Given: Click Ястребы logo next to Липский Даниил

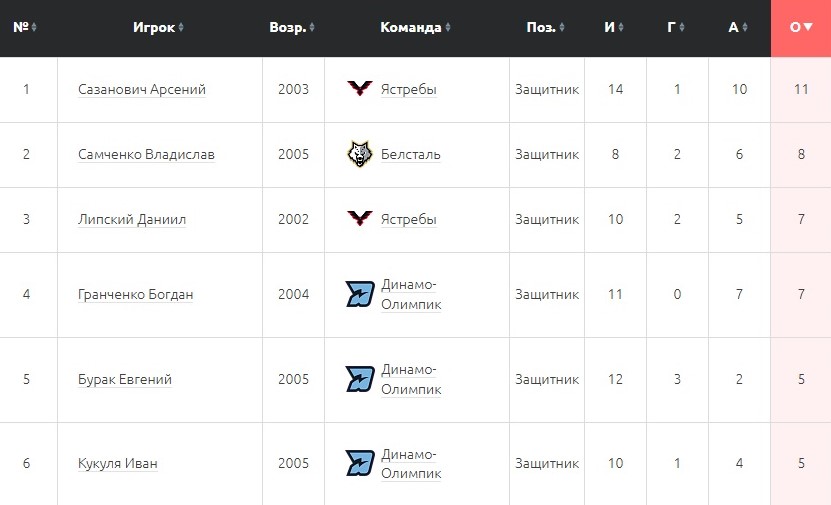Looking at the screenshot, I should click(360, 219).
